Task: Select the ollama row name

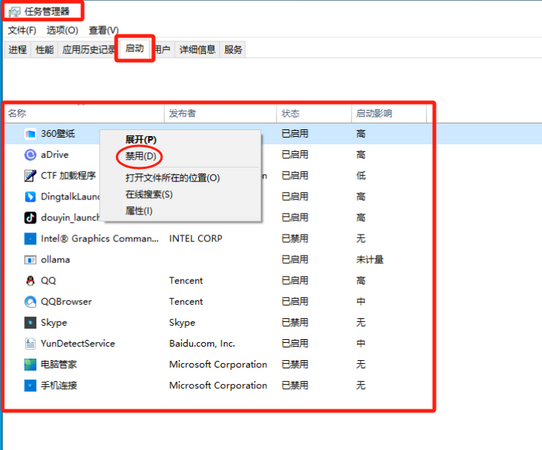Action: [55, 260]
